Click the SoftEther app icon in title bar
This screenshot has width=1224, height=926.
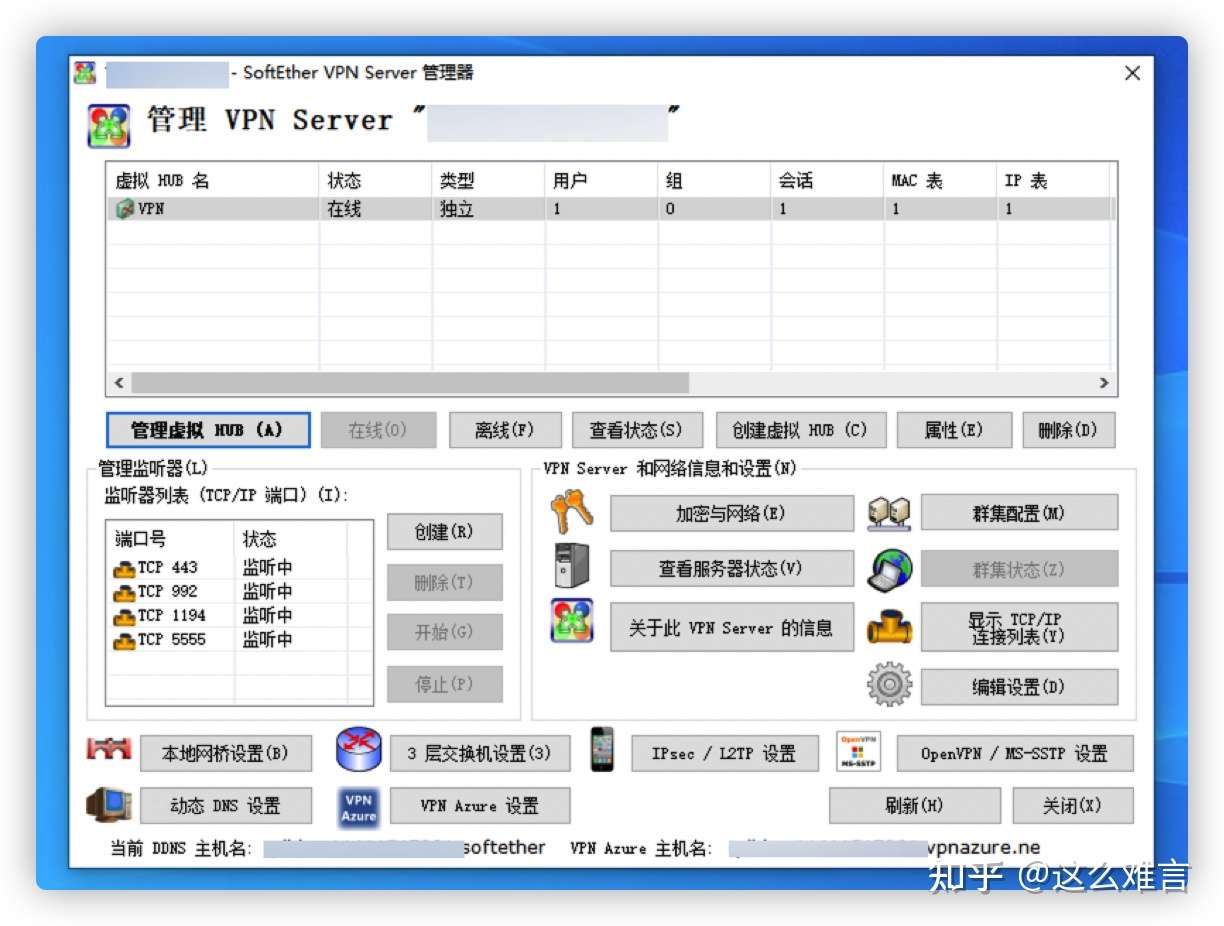tap(85, 73)
